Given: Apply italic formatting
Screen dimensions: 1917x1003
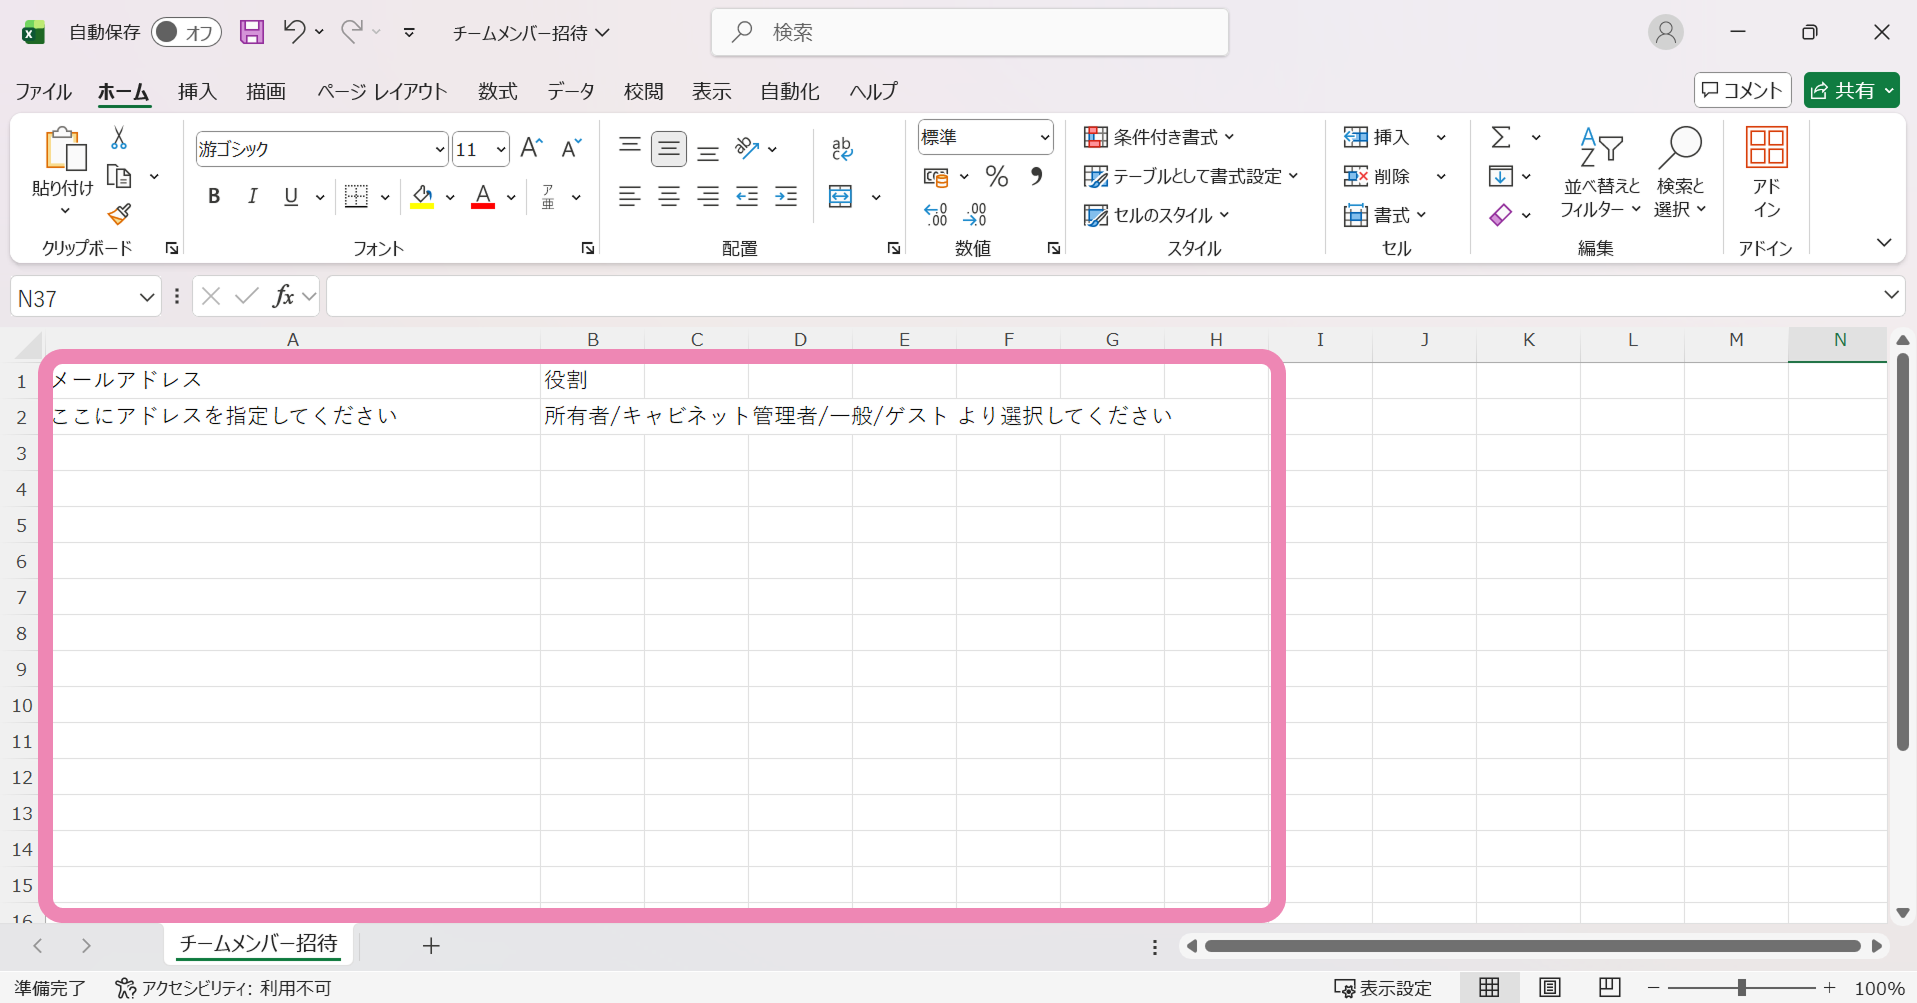Looking at the screenshot, I should [252, 196].
